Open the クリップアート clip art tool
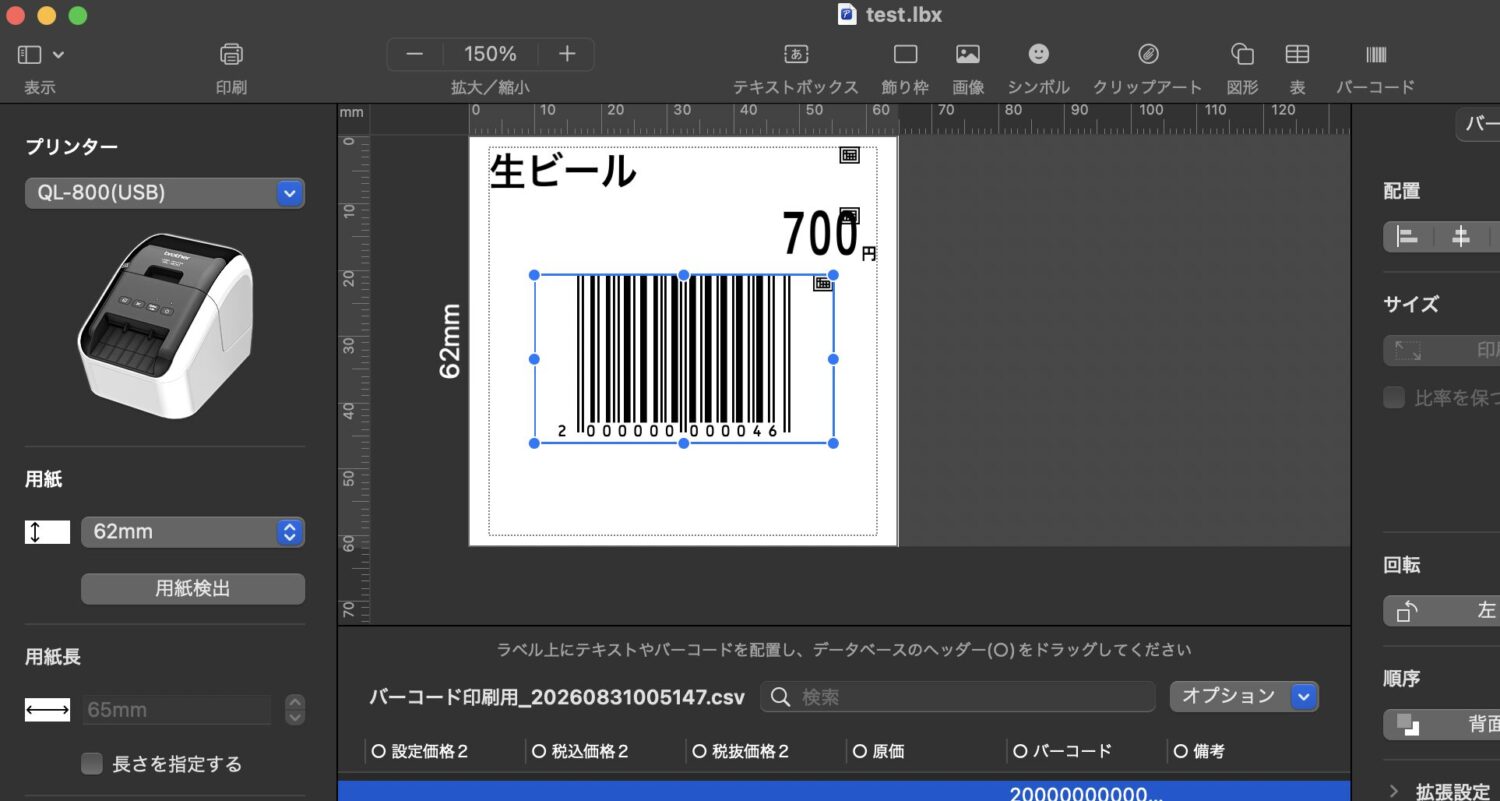 1148,54
